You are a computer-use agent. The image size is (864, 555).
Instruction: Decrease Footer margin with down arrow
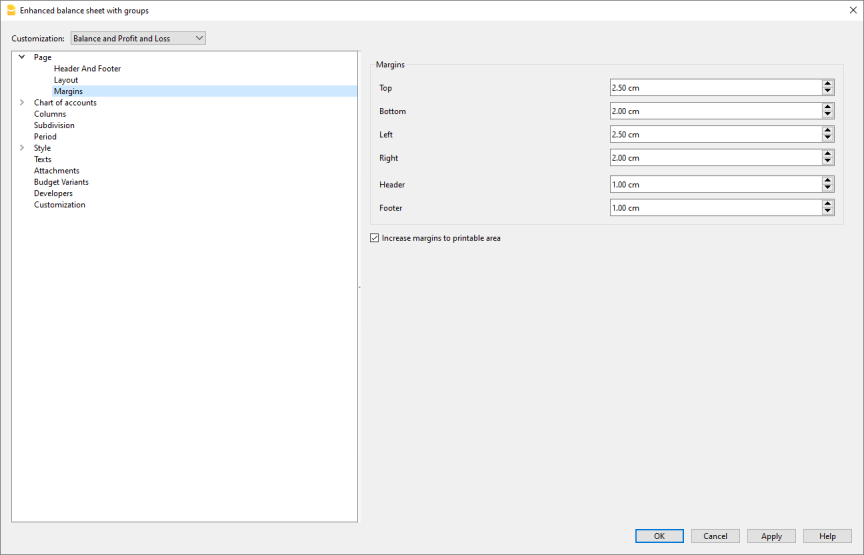(x=828, y=212)
